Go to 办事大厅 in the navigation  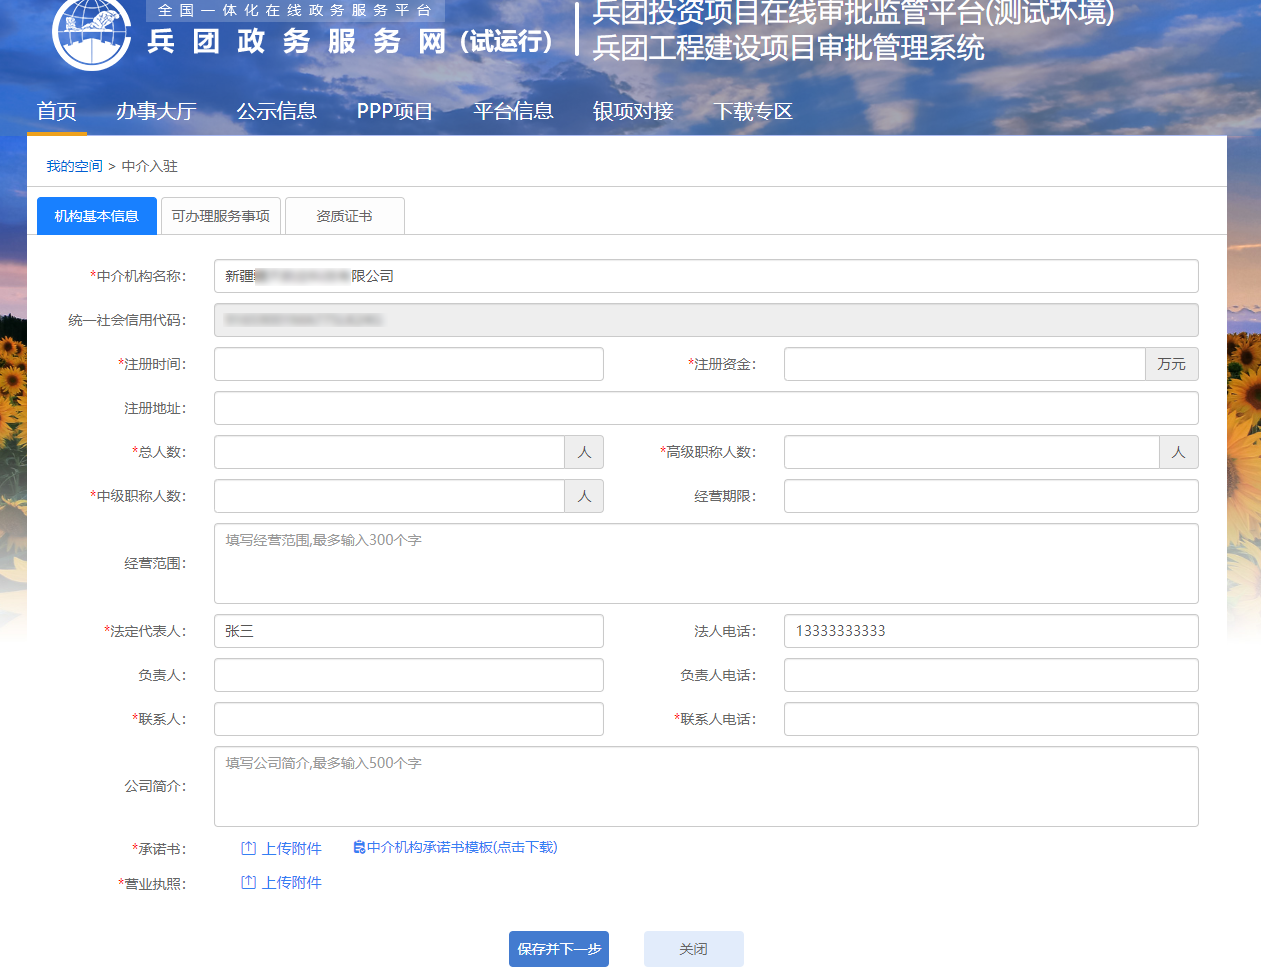click(x=156, y=111)
